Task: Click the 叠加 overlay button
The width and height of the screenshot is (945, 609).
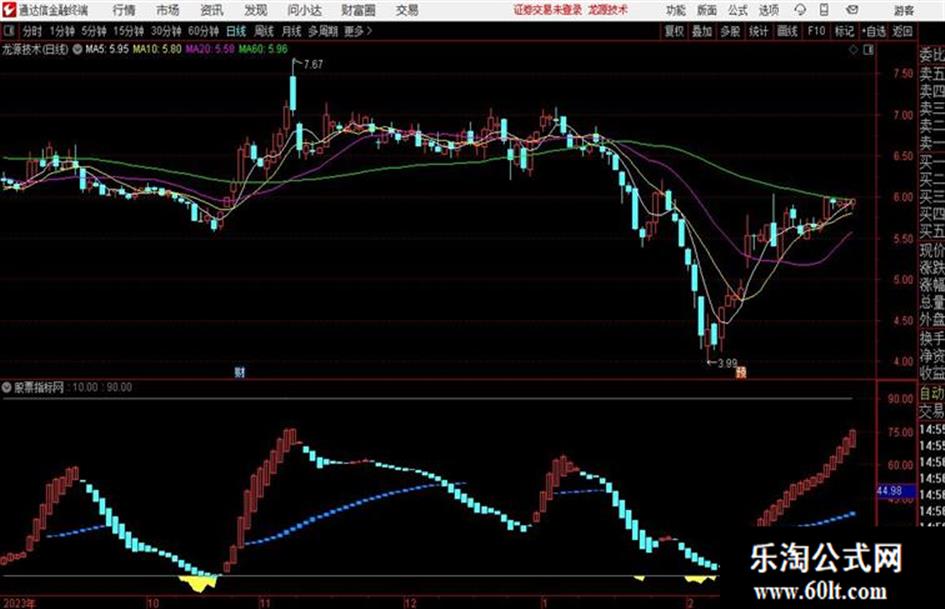Action: [x=702, y=31]
